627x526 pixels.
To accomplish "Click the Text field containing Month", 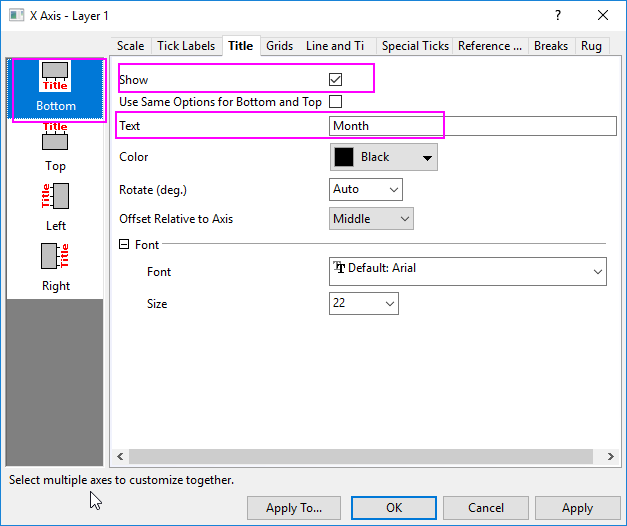I will (x=472, y=126).
